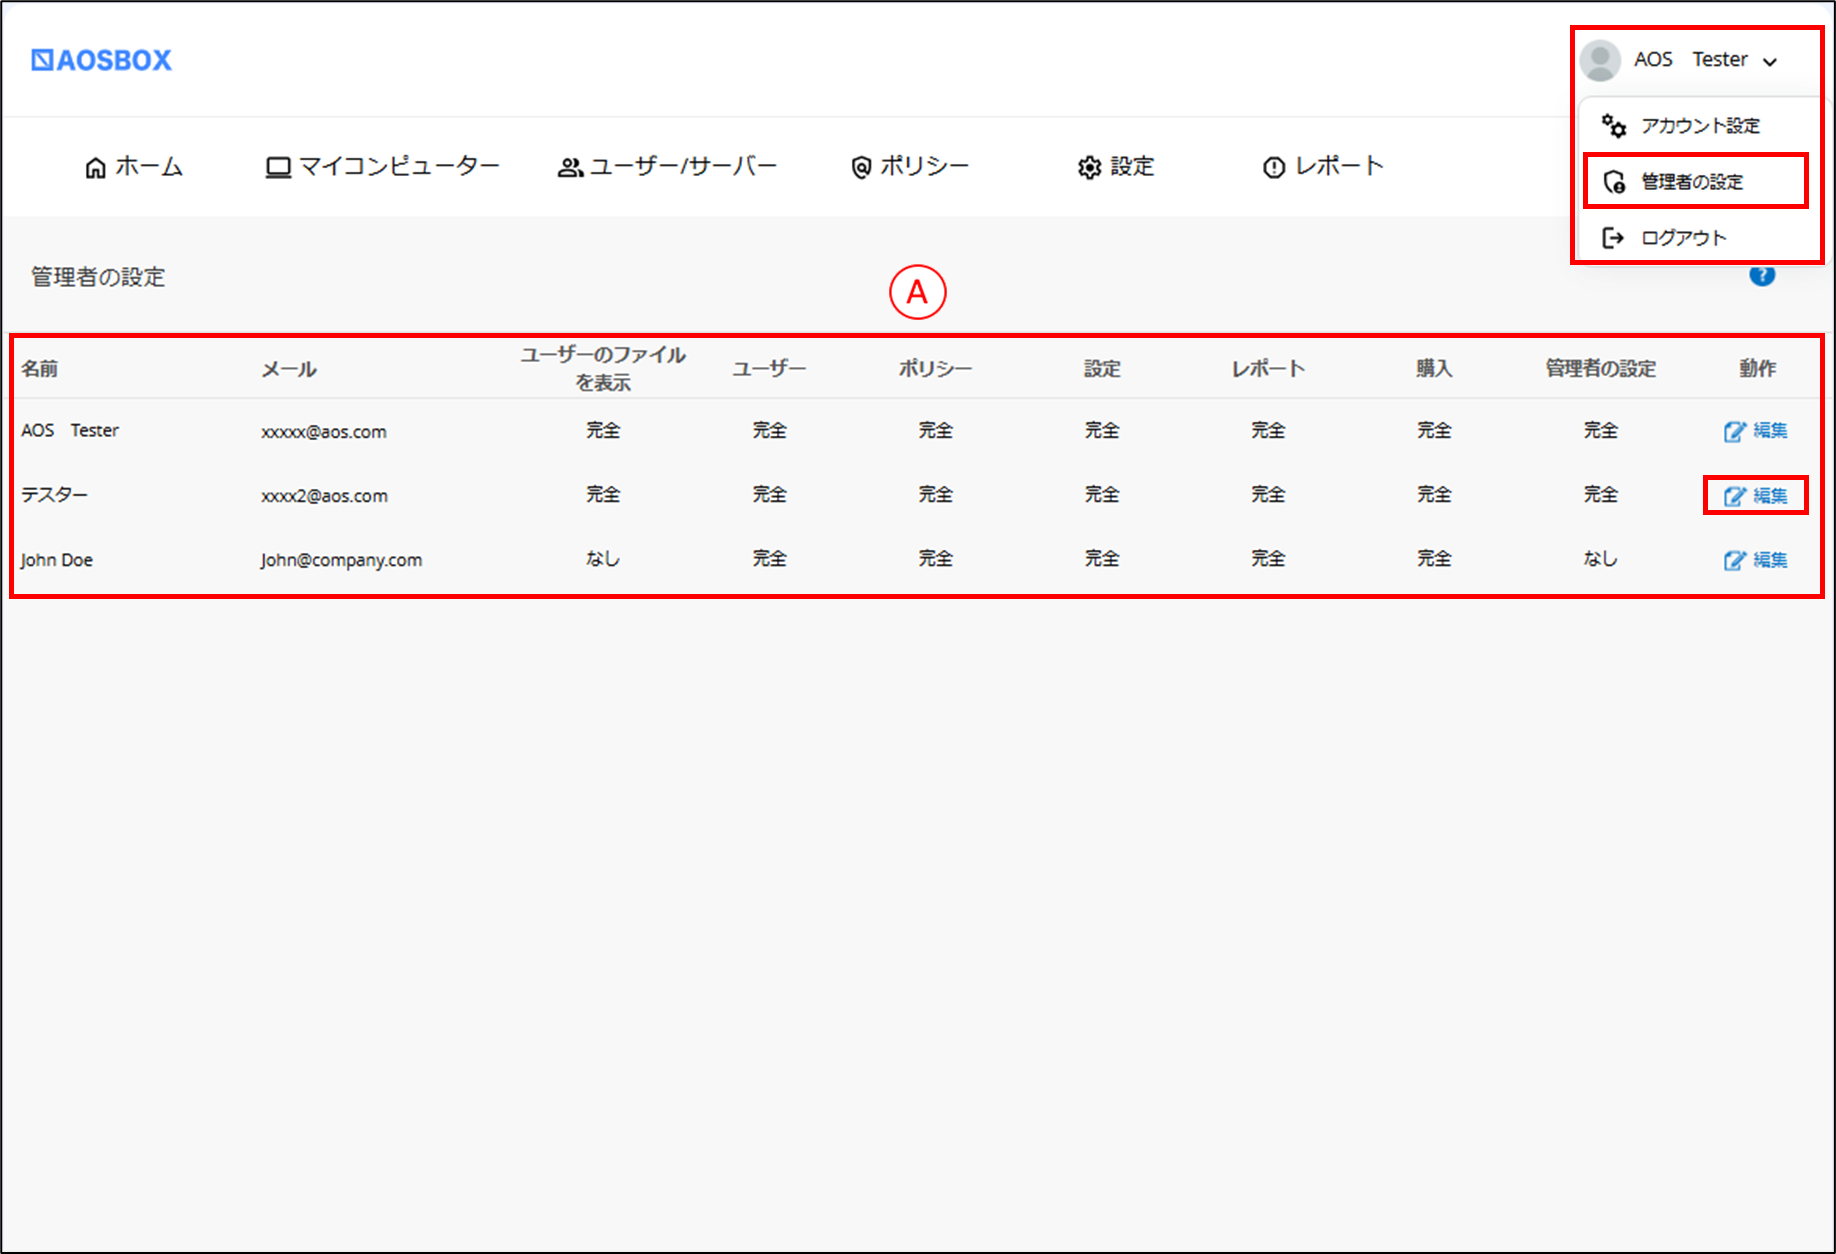Edit the John Doe administrator row

(x=1756, y=559)
